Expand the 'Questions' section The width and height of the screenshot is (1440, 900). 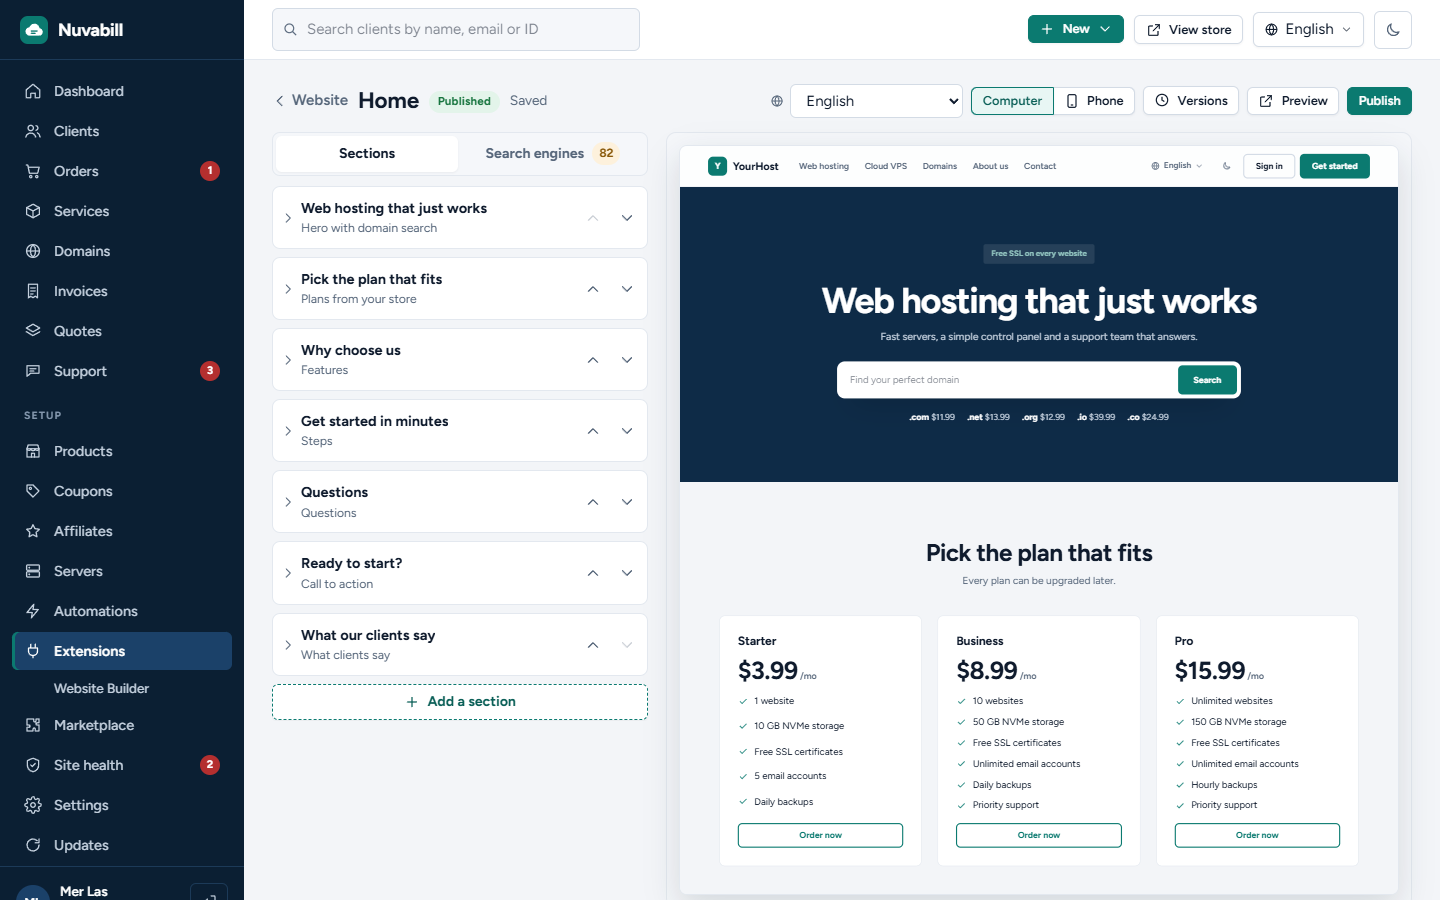coord(288,502)
